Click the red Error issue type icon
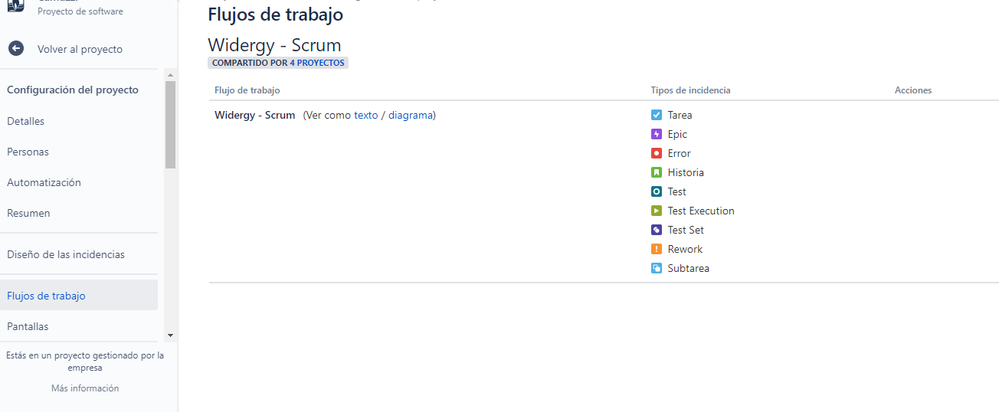The width and height of the screenshot is (999, 412). (x=656, y=153)
